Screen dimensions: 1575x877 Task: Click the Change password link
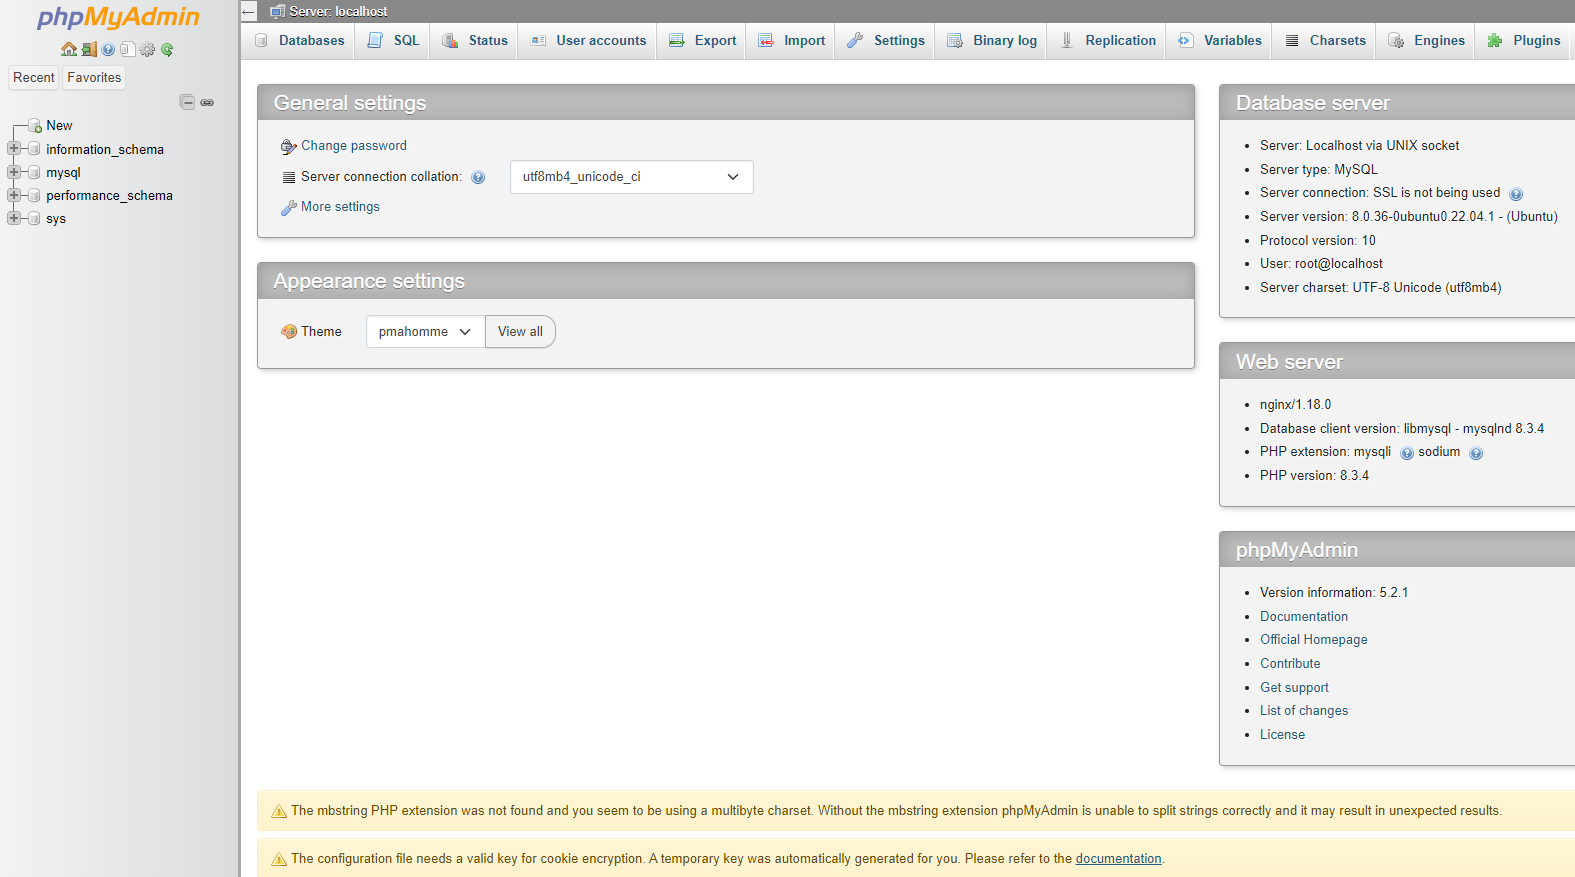[x=354, y=146]
